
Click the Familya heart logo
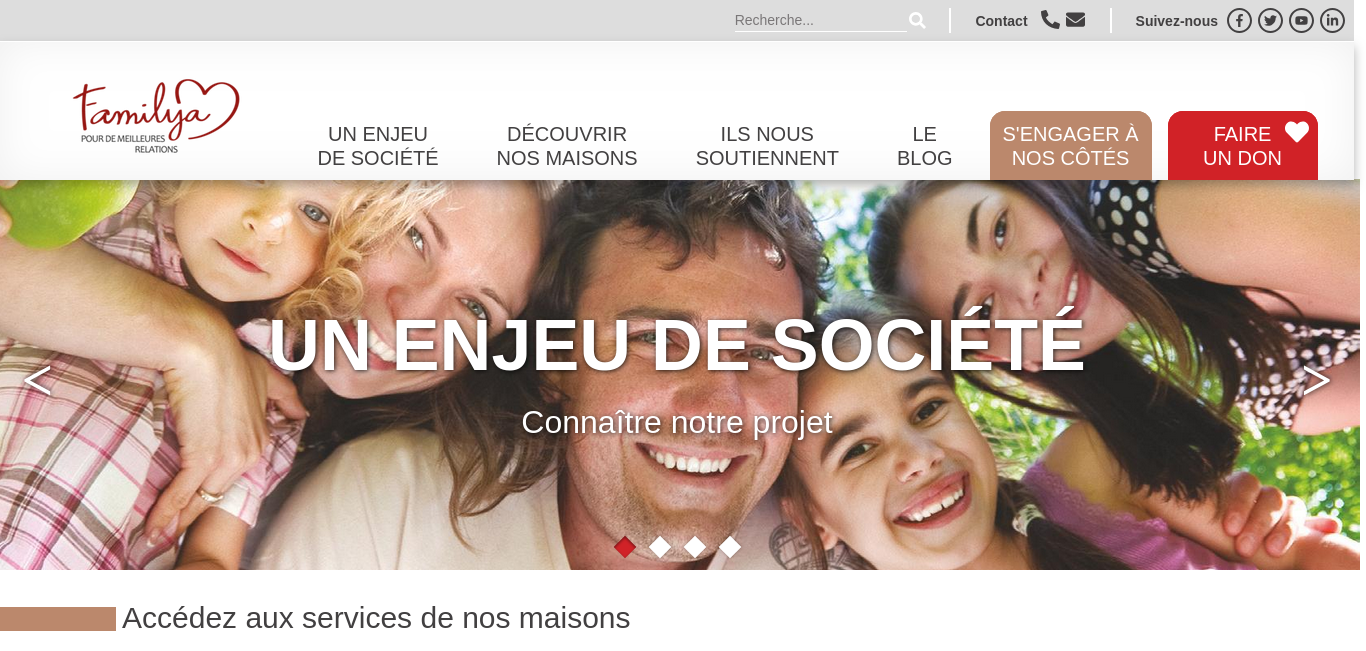click(x=156, y=115)
